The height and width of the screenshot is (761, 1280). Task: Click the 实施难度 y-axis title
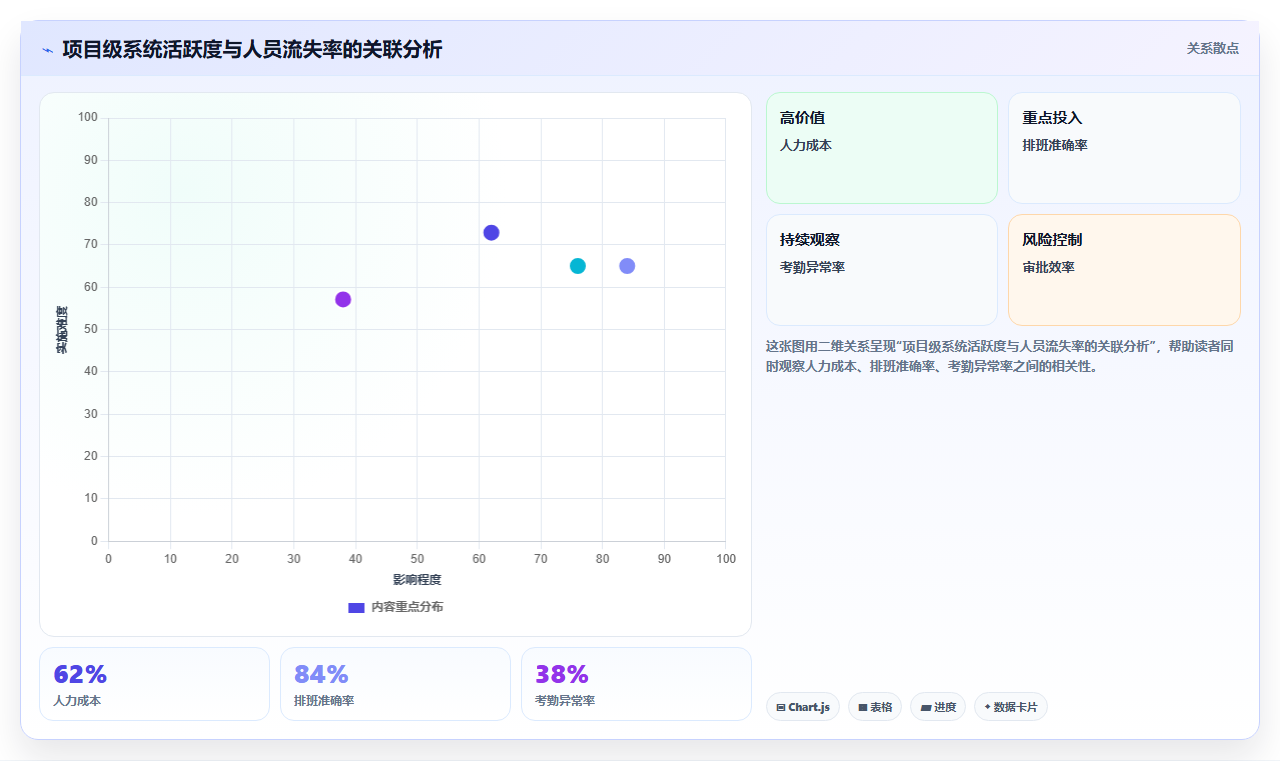[62, 330]
